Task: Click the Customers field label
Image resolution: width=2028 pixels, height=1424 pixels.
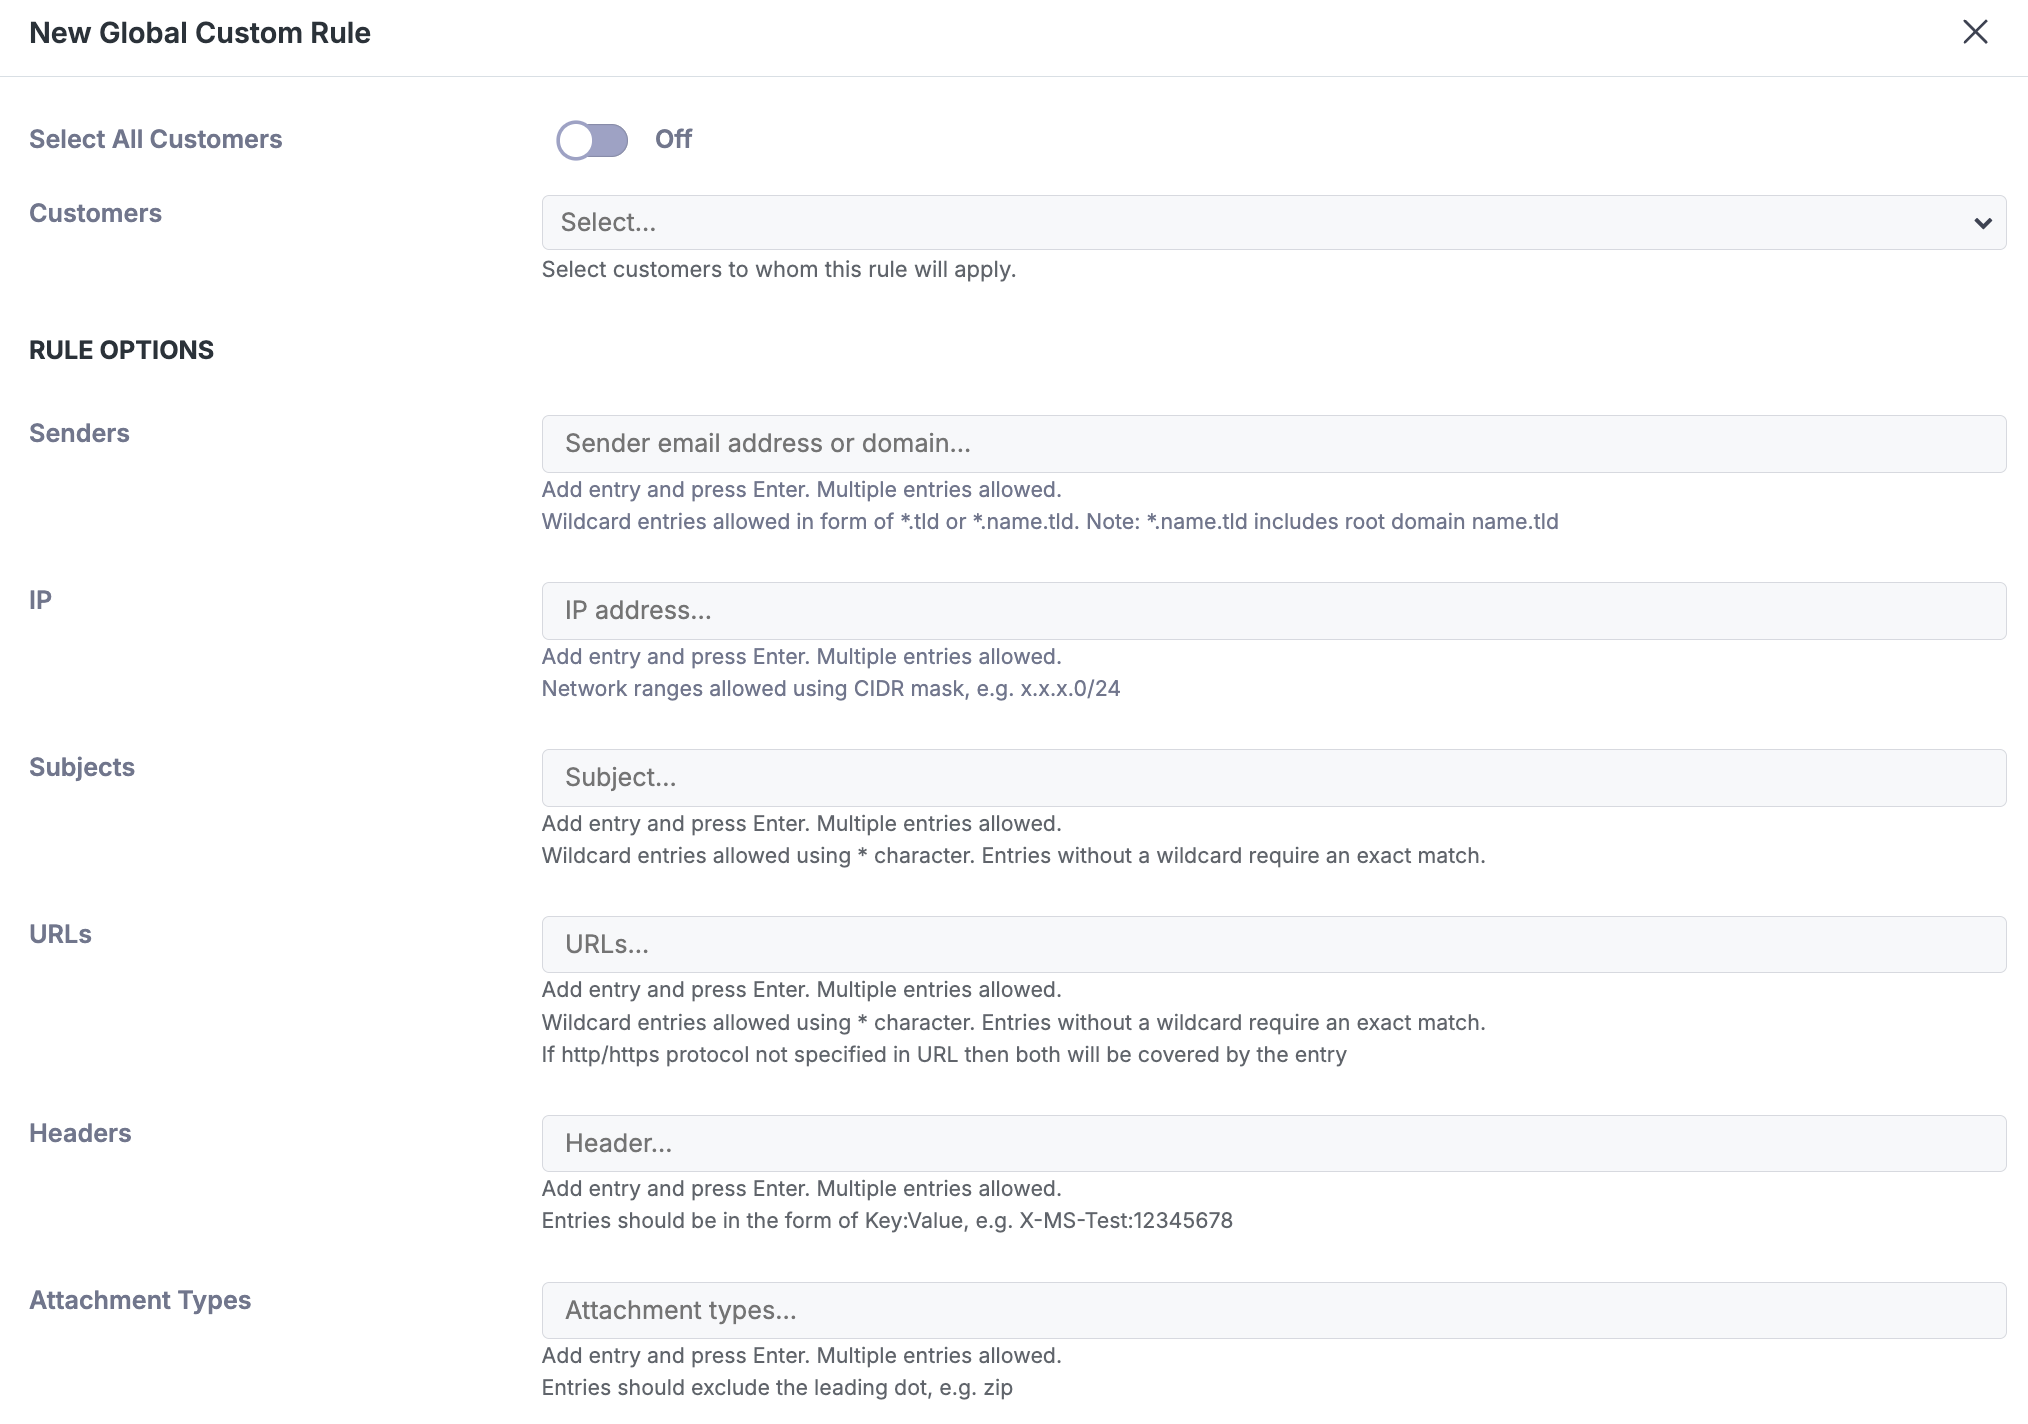Action: pos(95,213)
